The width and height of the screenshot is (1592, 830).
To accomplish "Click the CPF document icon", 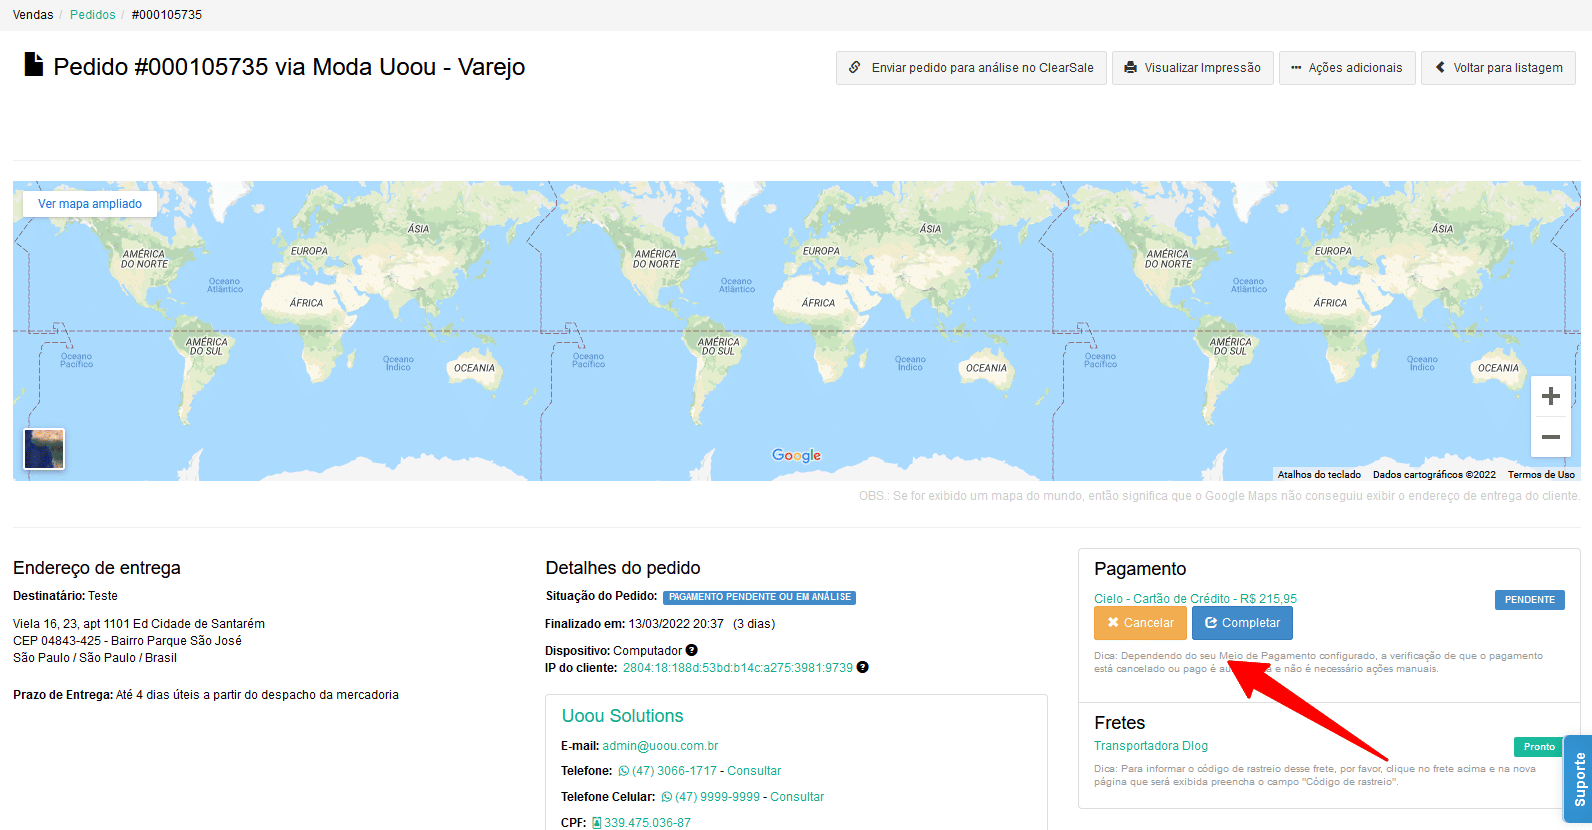I will tap(597, 823).
